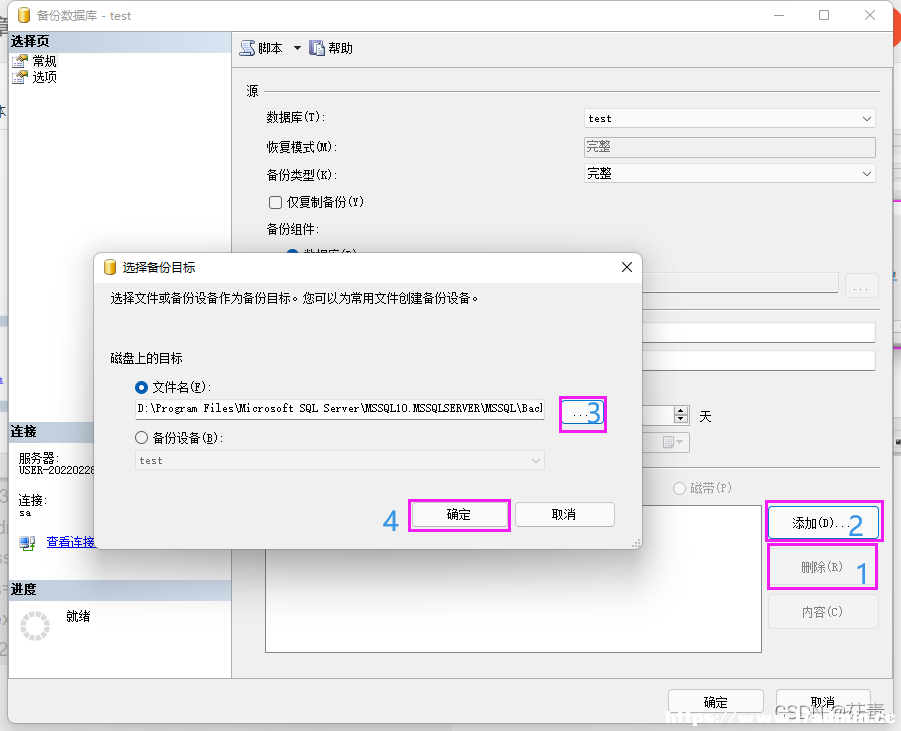
Task: Select the 选项 page in the Select a page list
Action: pos(44,77)
